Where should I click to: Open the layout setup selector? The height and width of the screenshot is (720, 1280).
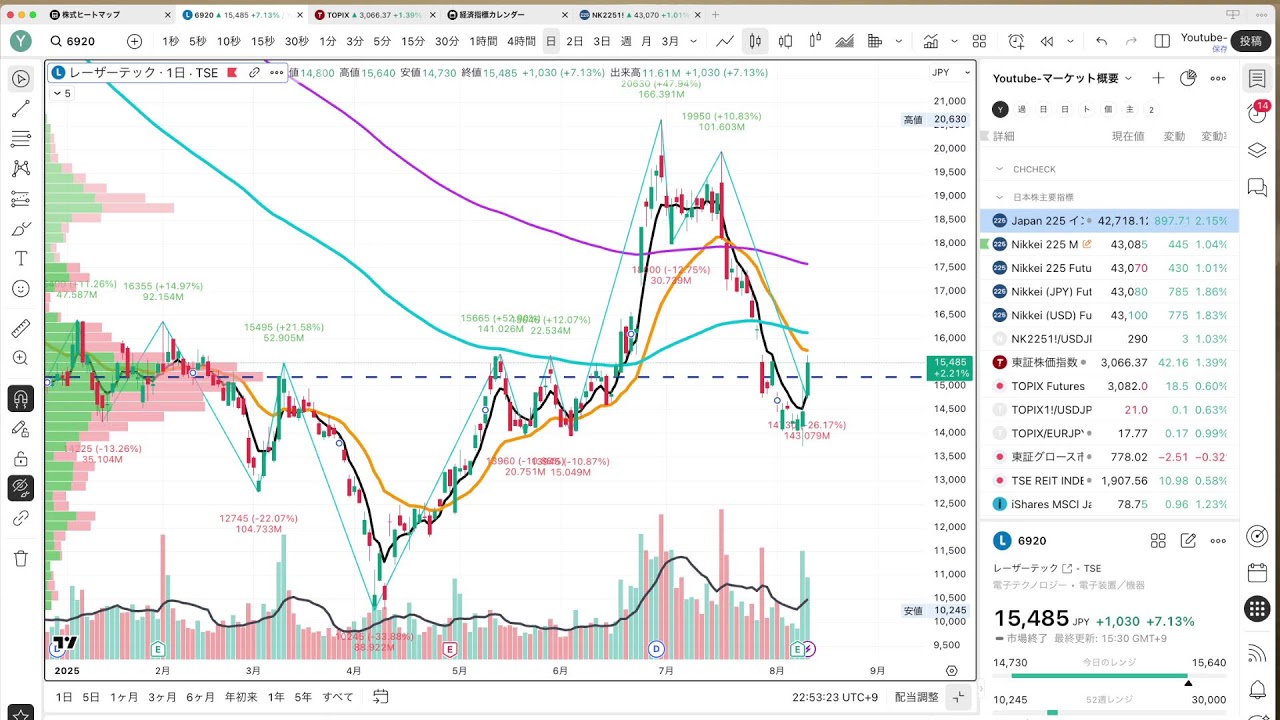1162,41
